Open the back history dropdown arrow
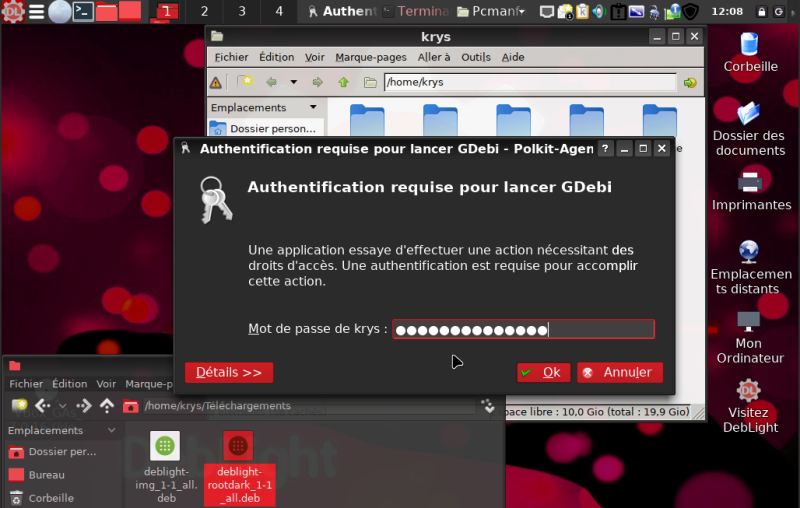 (x=293, y=82)
